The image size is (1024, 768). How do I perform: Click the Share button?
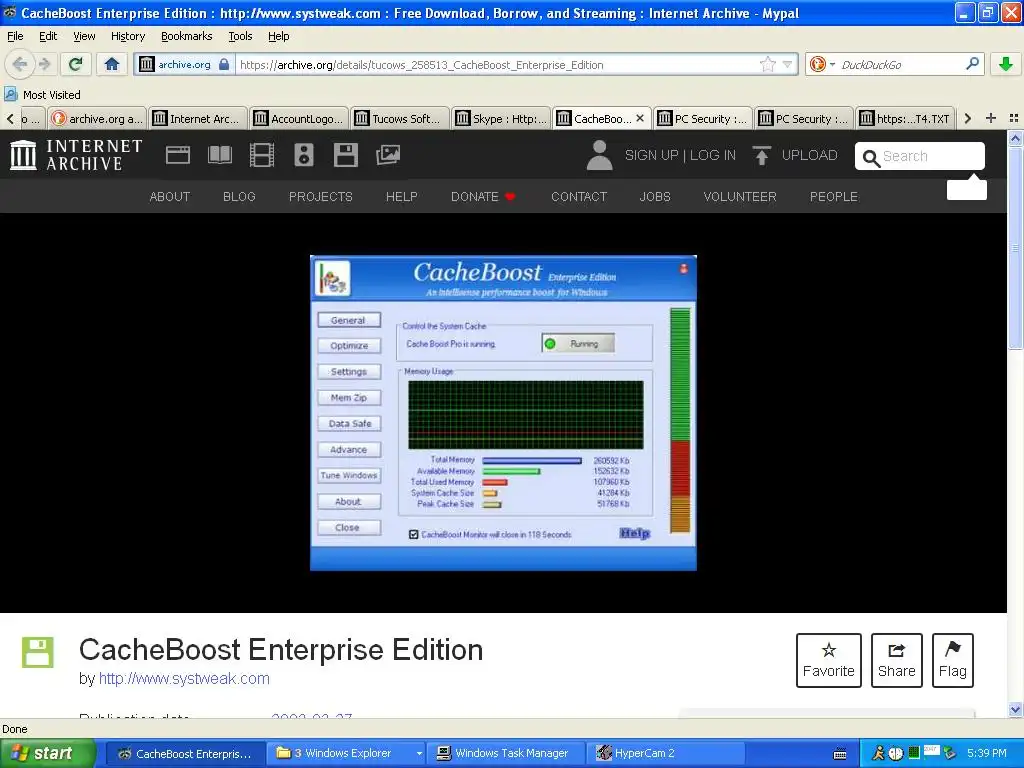(897, 660)
